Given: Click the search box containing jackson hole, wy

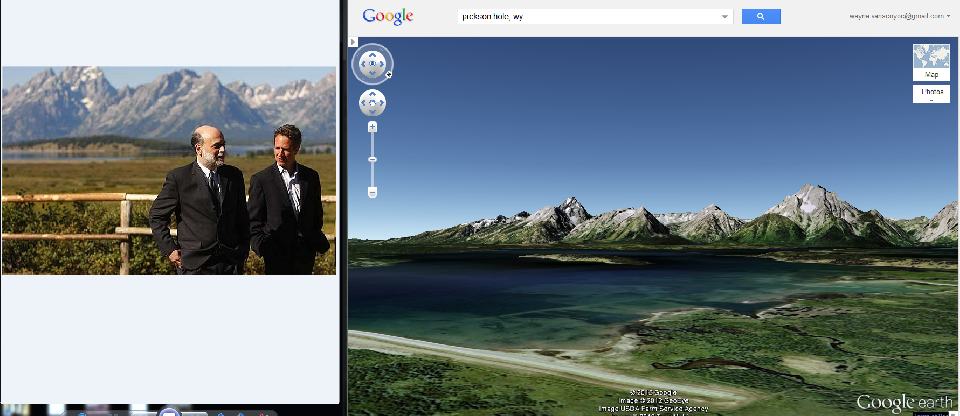Looking at the screenshot, I should (x=594, y=17).
